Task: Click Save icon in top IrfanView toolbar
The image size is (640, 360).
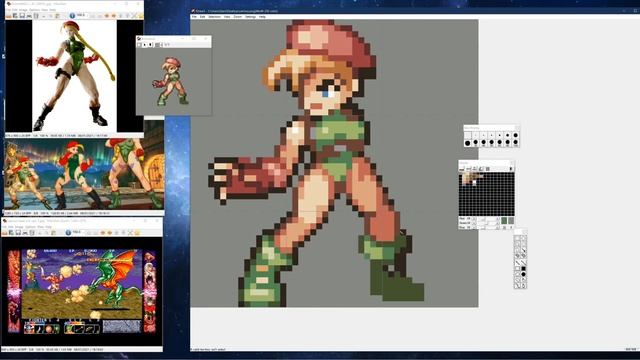Action: click(22, 16)
